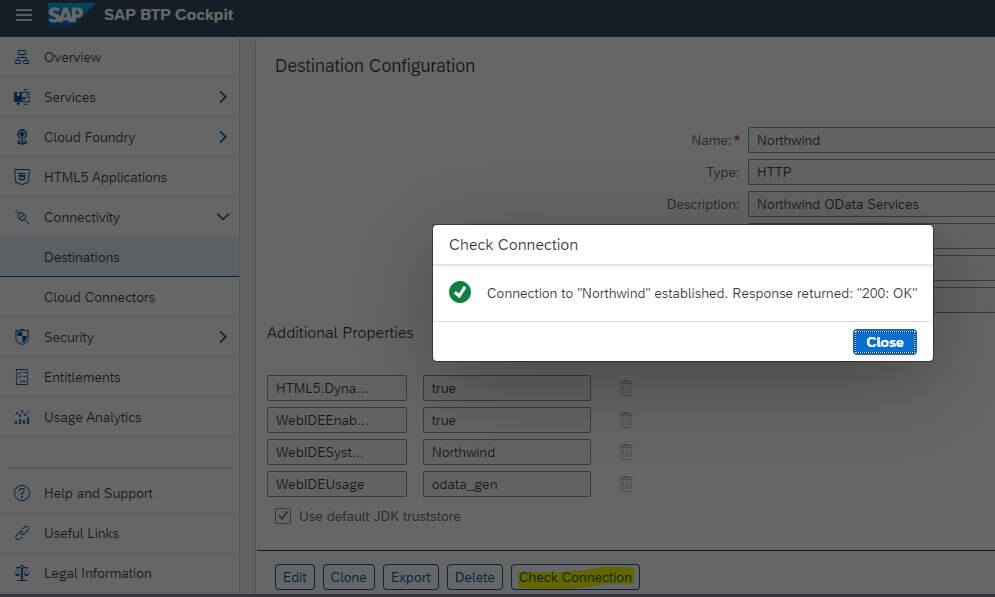Click the Check Connection dialog title
The image size is (995, 597).
click(x=513, y=245)
